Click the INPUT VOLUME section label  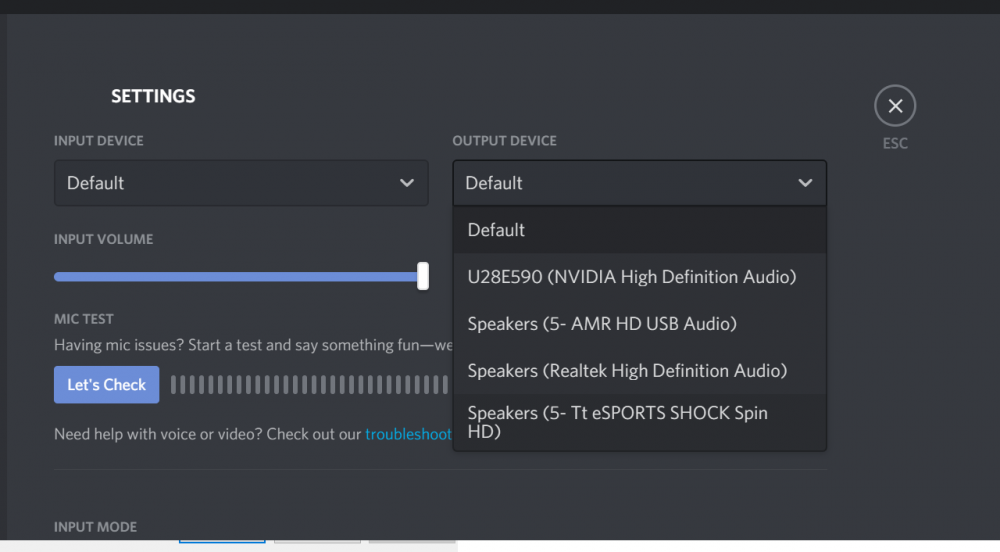(x=103, y=240)
